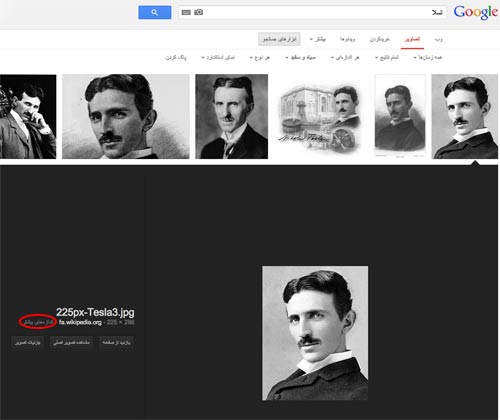The height and width of the screenshot is (420, 500).
Task: Open the Standard view (نمای استاندارد) dropdown
Action: tap(218, 57)
